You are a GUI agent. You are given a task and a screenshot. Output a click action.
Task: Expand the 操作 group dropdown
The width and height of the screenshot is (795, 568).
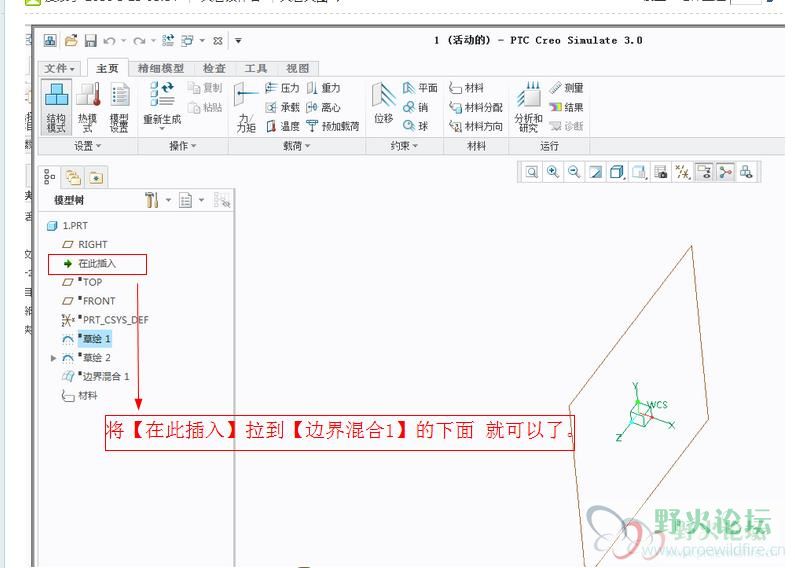[x=183, y=146]
